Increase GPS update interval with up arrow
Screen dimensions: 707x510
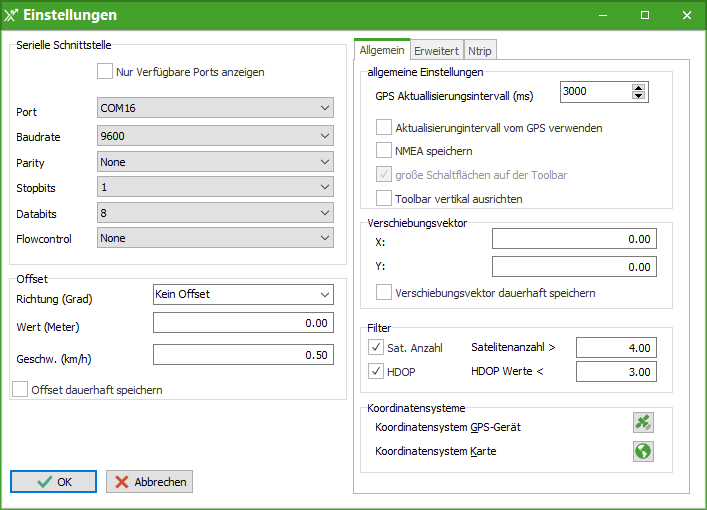(639, 87)
